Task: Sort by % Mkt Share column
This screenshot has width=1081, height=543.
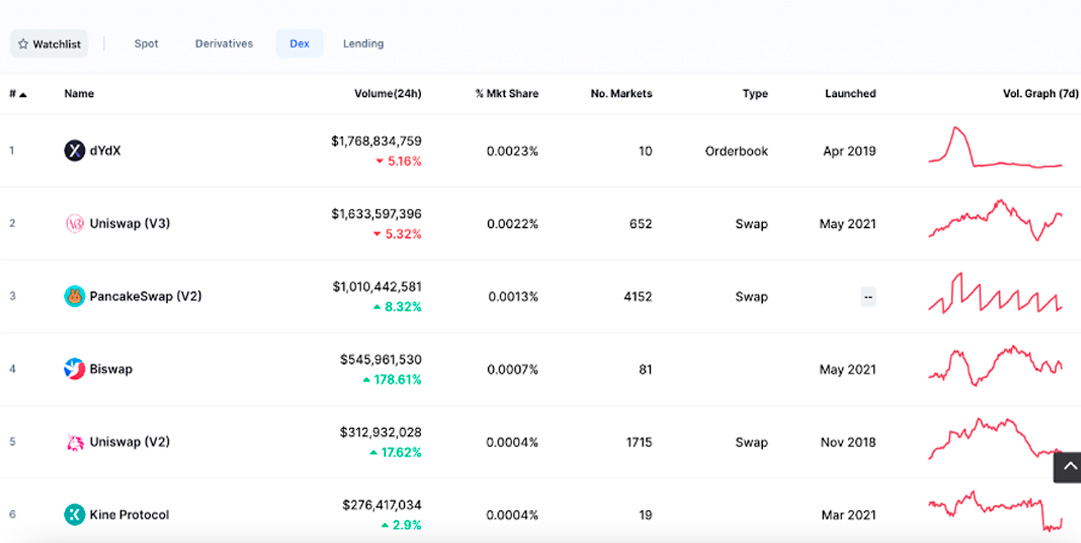Action: point(507,94)
